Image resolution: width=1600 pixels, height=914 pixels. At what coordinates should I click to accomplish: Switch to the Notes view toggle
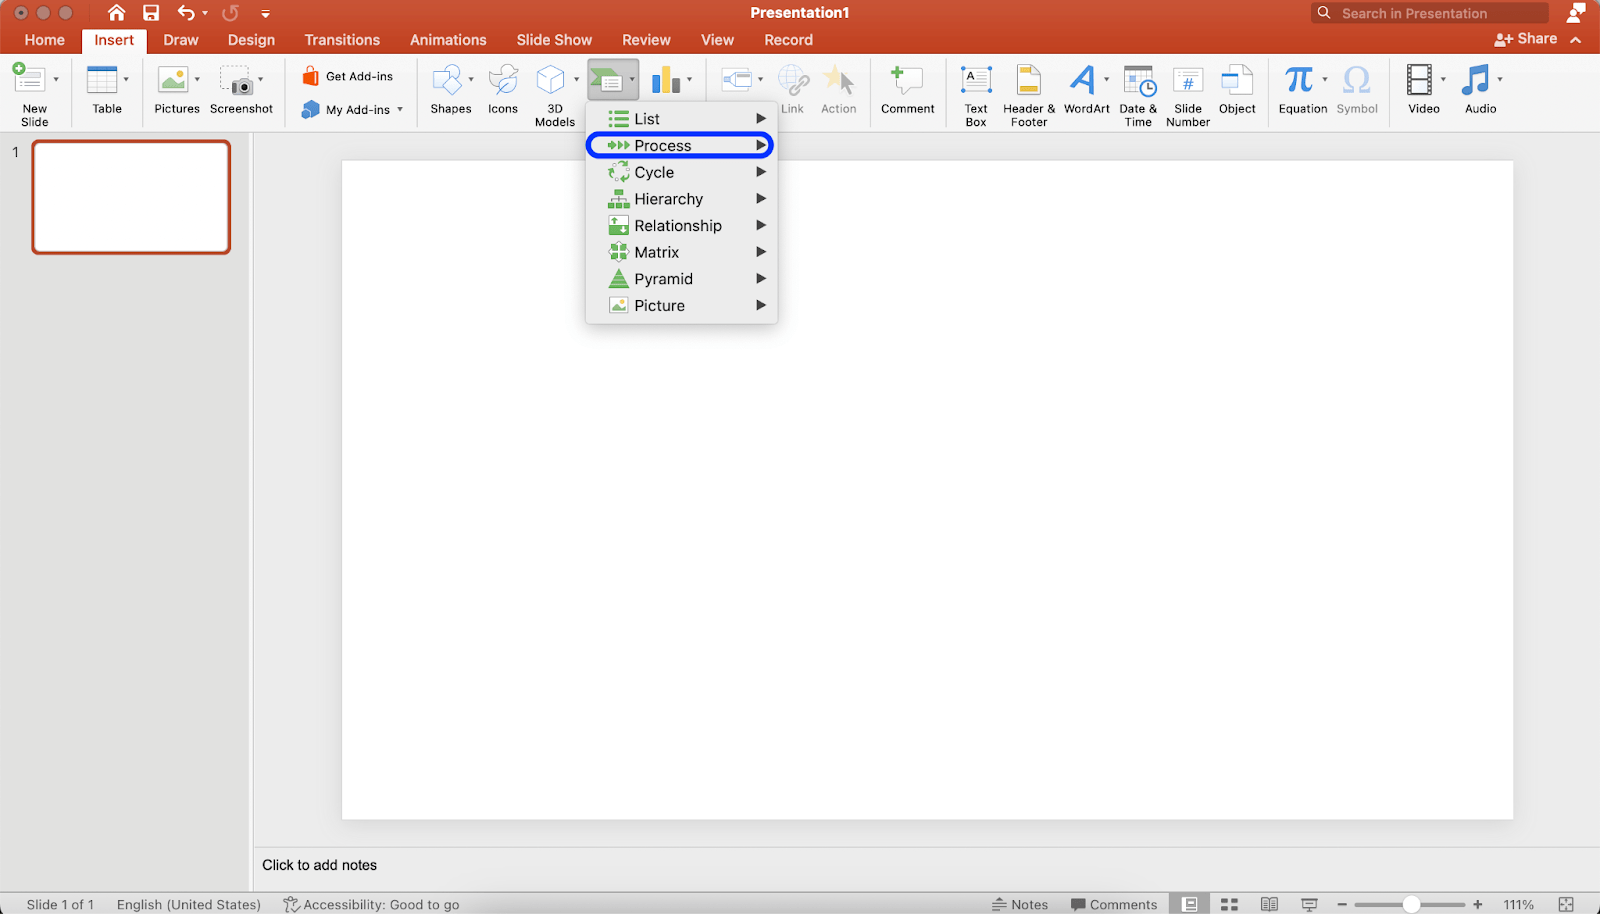pos(1020,904)
